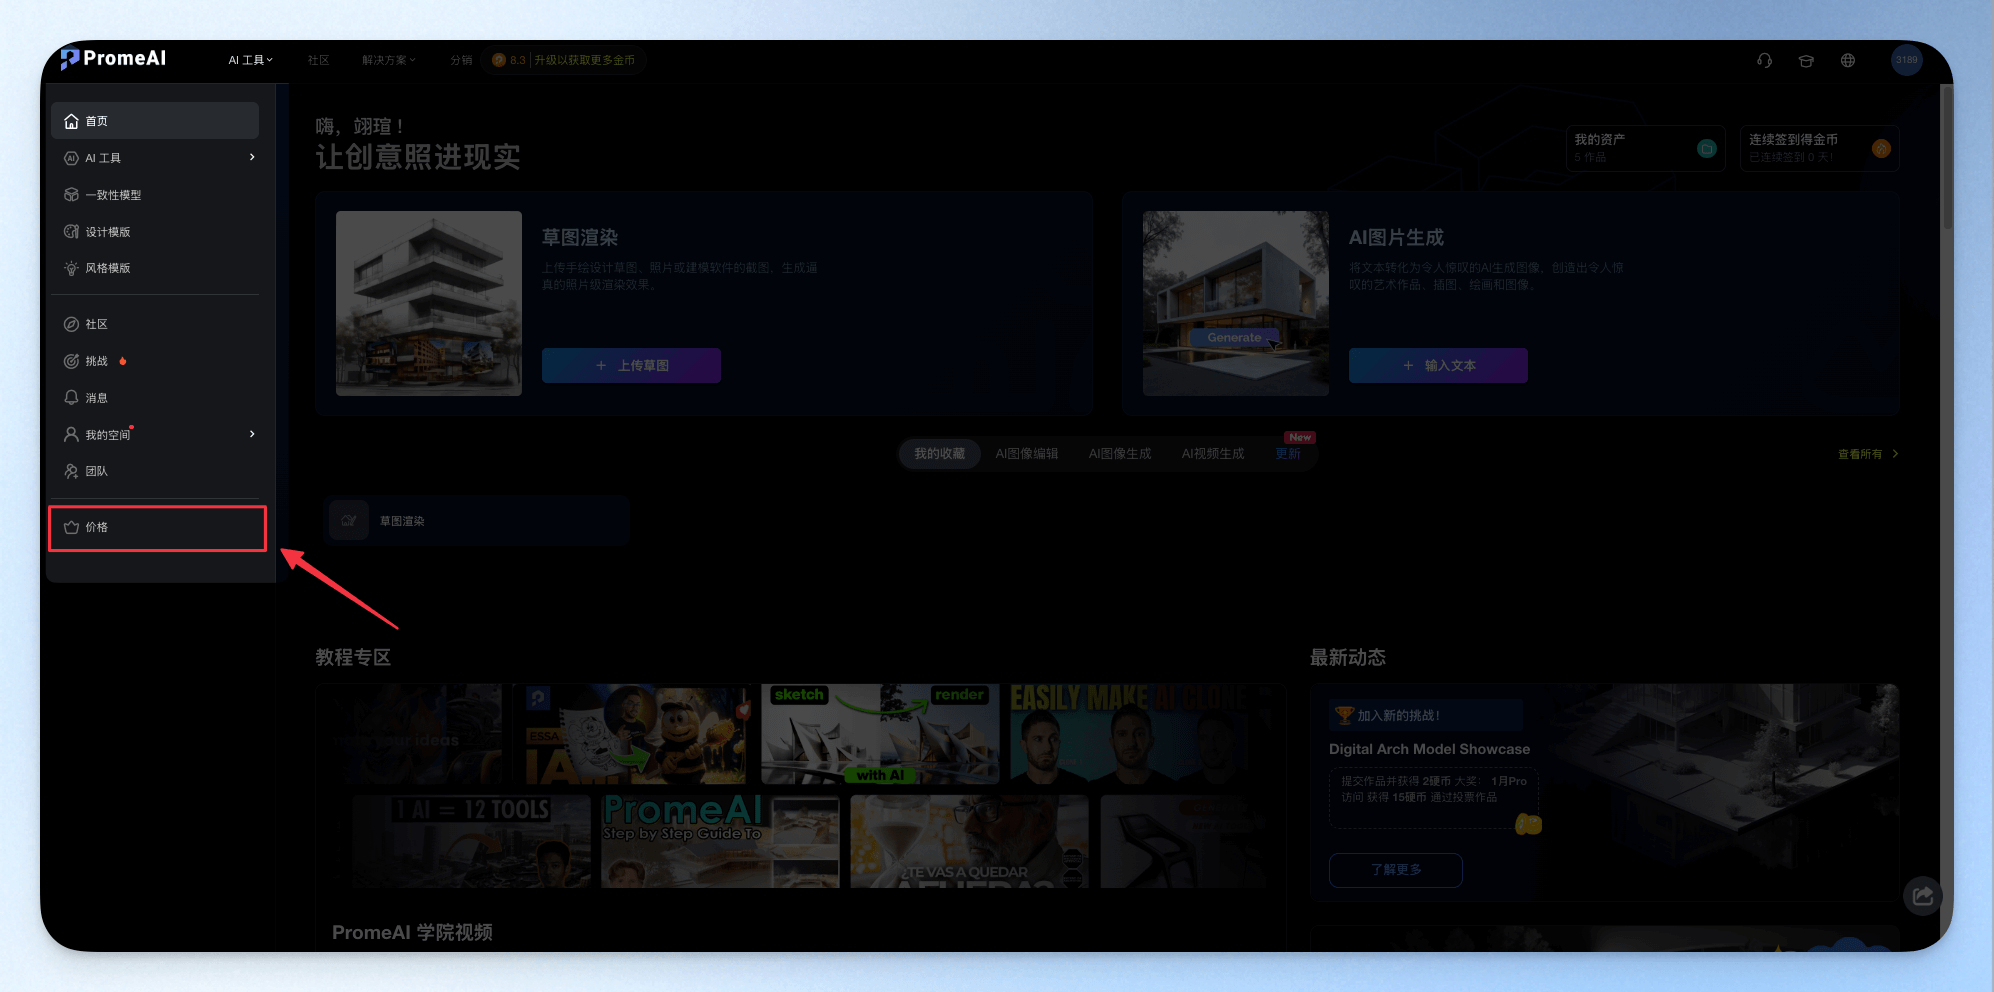1994x992 pixels.
Task: Expand the 我的空间 sidebar submenu arrow
Action: pos(252,434)
